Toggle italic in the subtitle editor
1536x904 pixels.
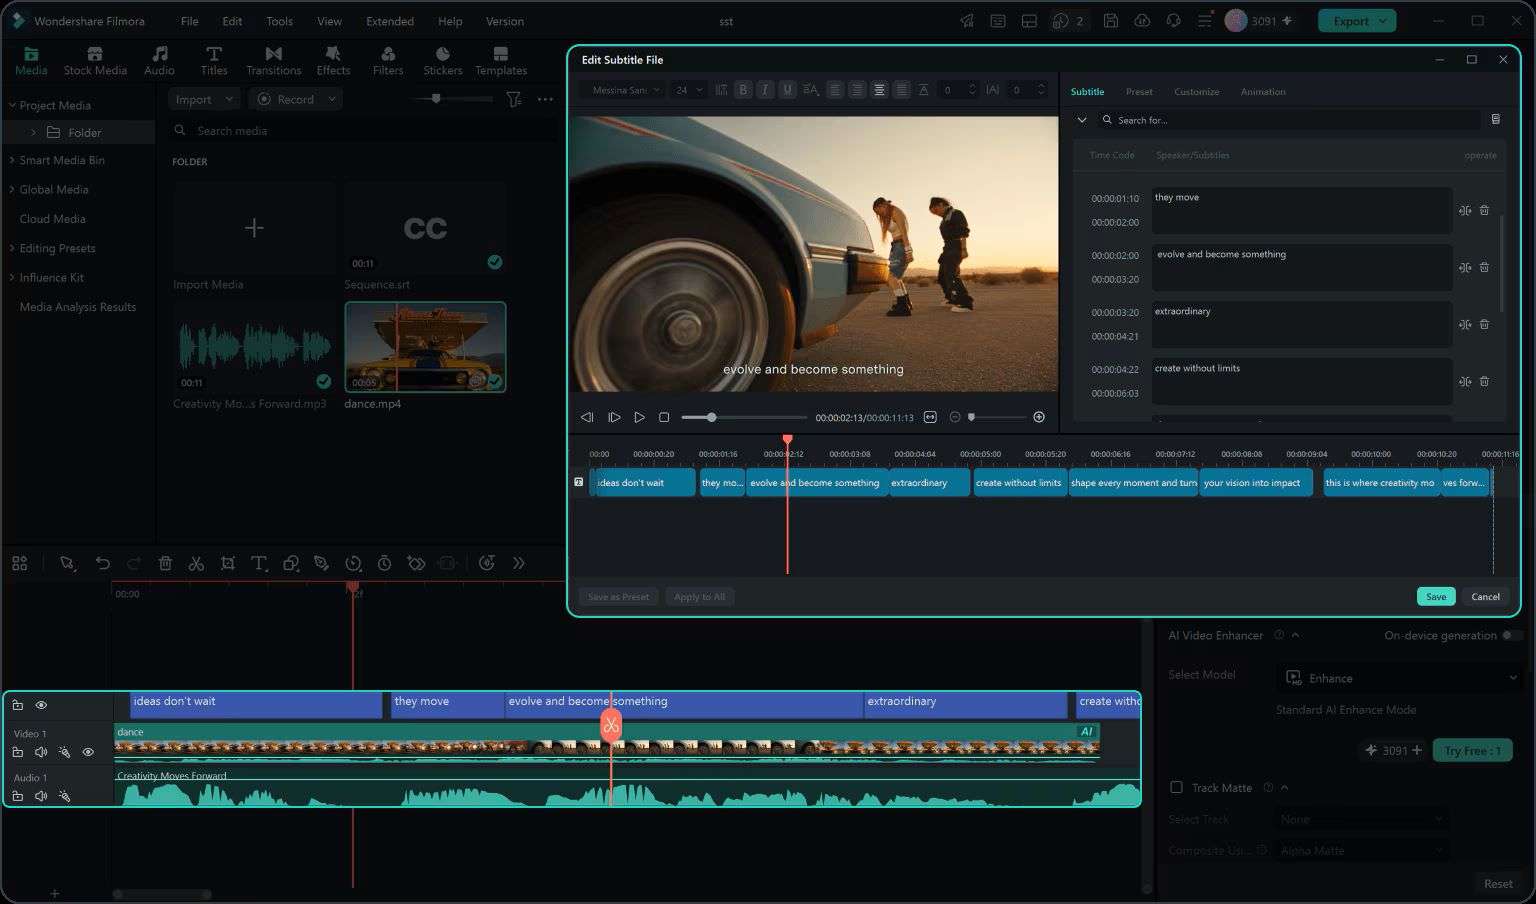(x=765, y=90)
